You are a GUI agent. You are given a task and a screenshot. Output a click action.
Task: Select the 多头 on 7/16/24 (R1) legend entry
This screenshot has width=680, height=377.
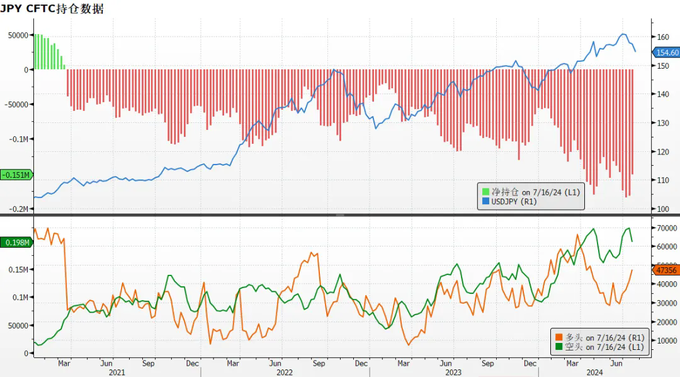tap(600, 338)
